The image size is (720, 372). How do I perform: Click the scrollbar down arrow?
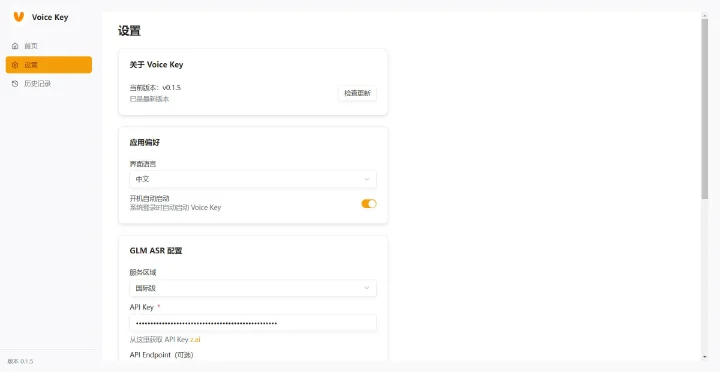(x=704, y=357)
